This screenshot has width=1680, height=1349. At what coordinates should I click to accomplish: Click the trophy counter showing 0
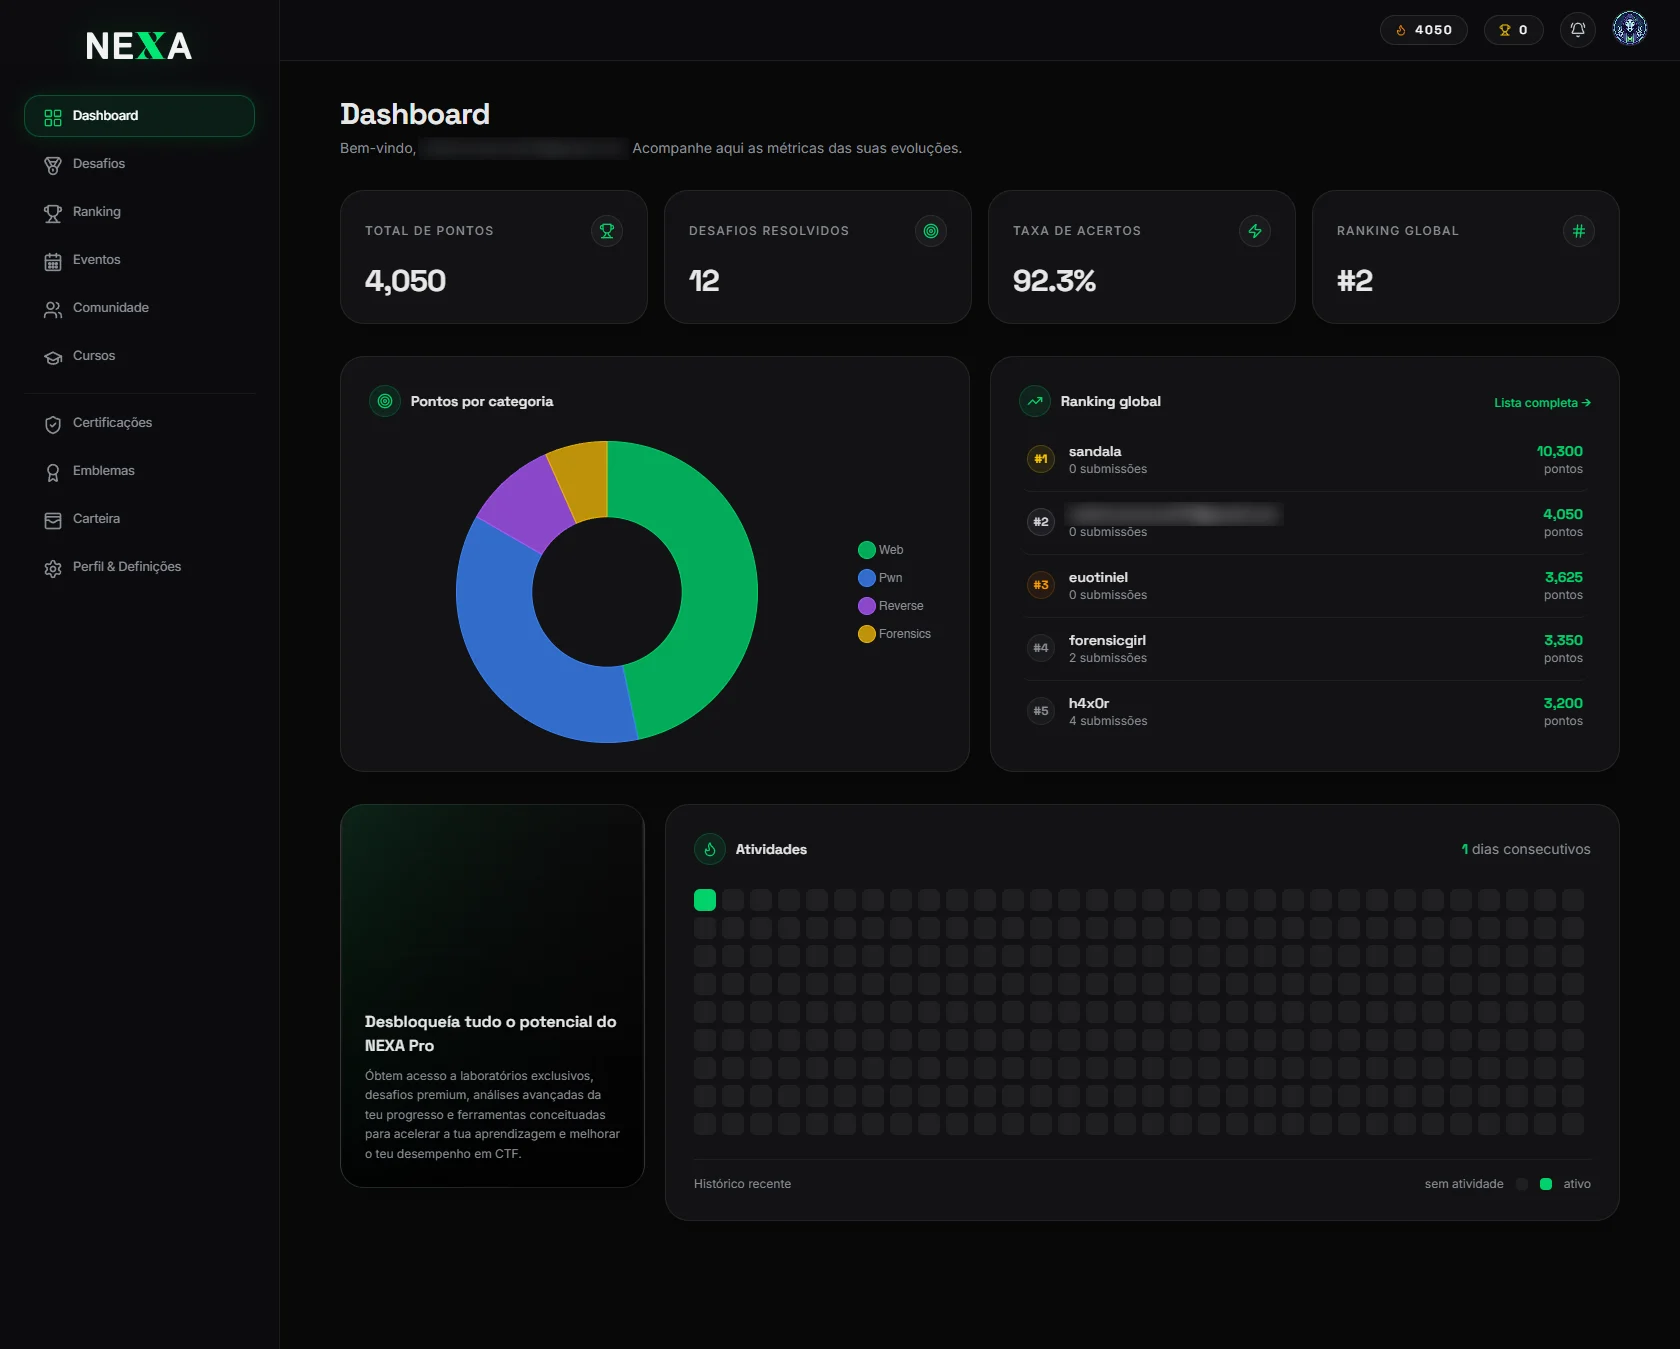coord(1513,30)
